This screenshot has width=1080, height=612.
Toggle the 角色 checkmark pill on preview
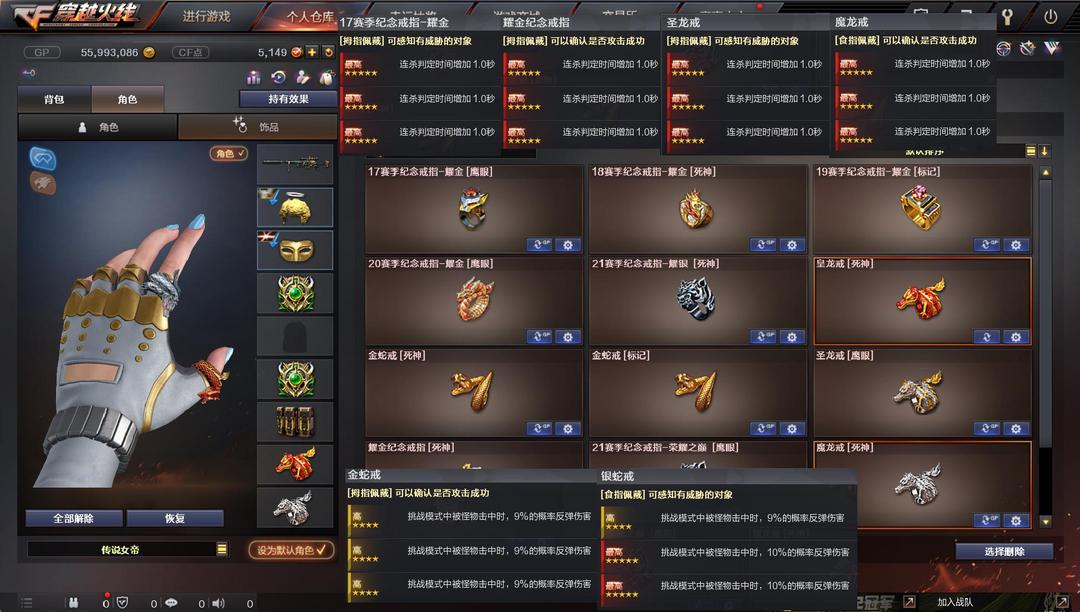228,154
